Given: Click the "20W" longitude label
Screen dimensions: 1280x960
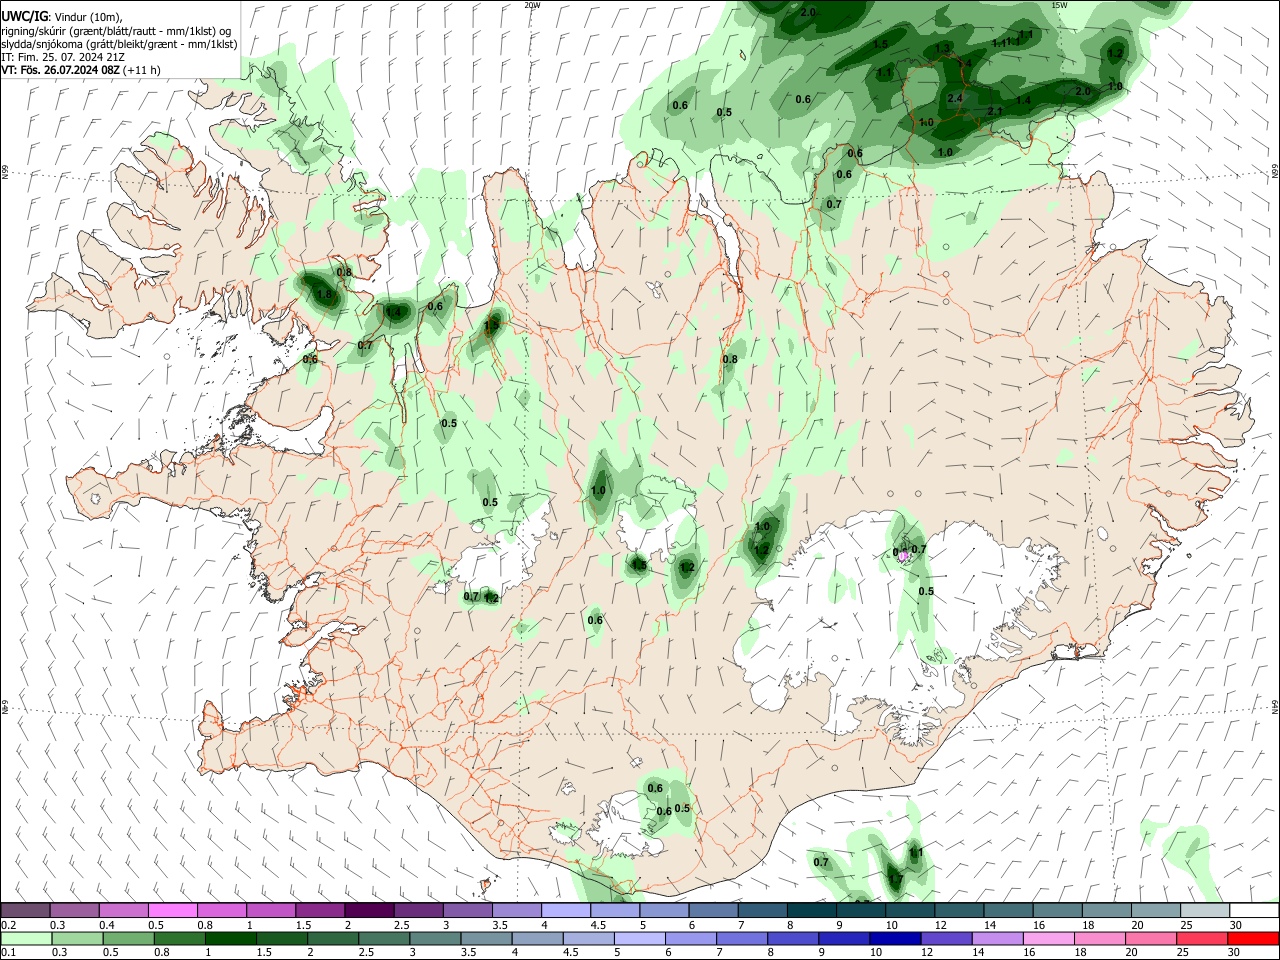Looking at the screenshot, I should (533, 5).
